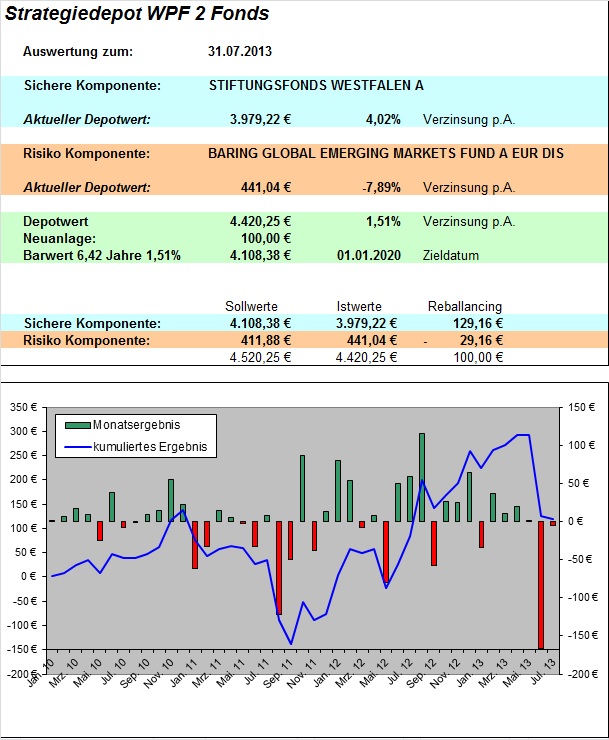This screenshot has width=609, height=740.
Task: Select the Reballancing column header
Action: 465,306
